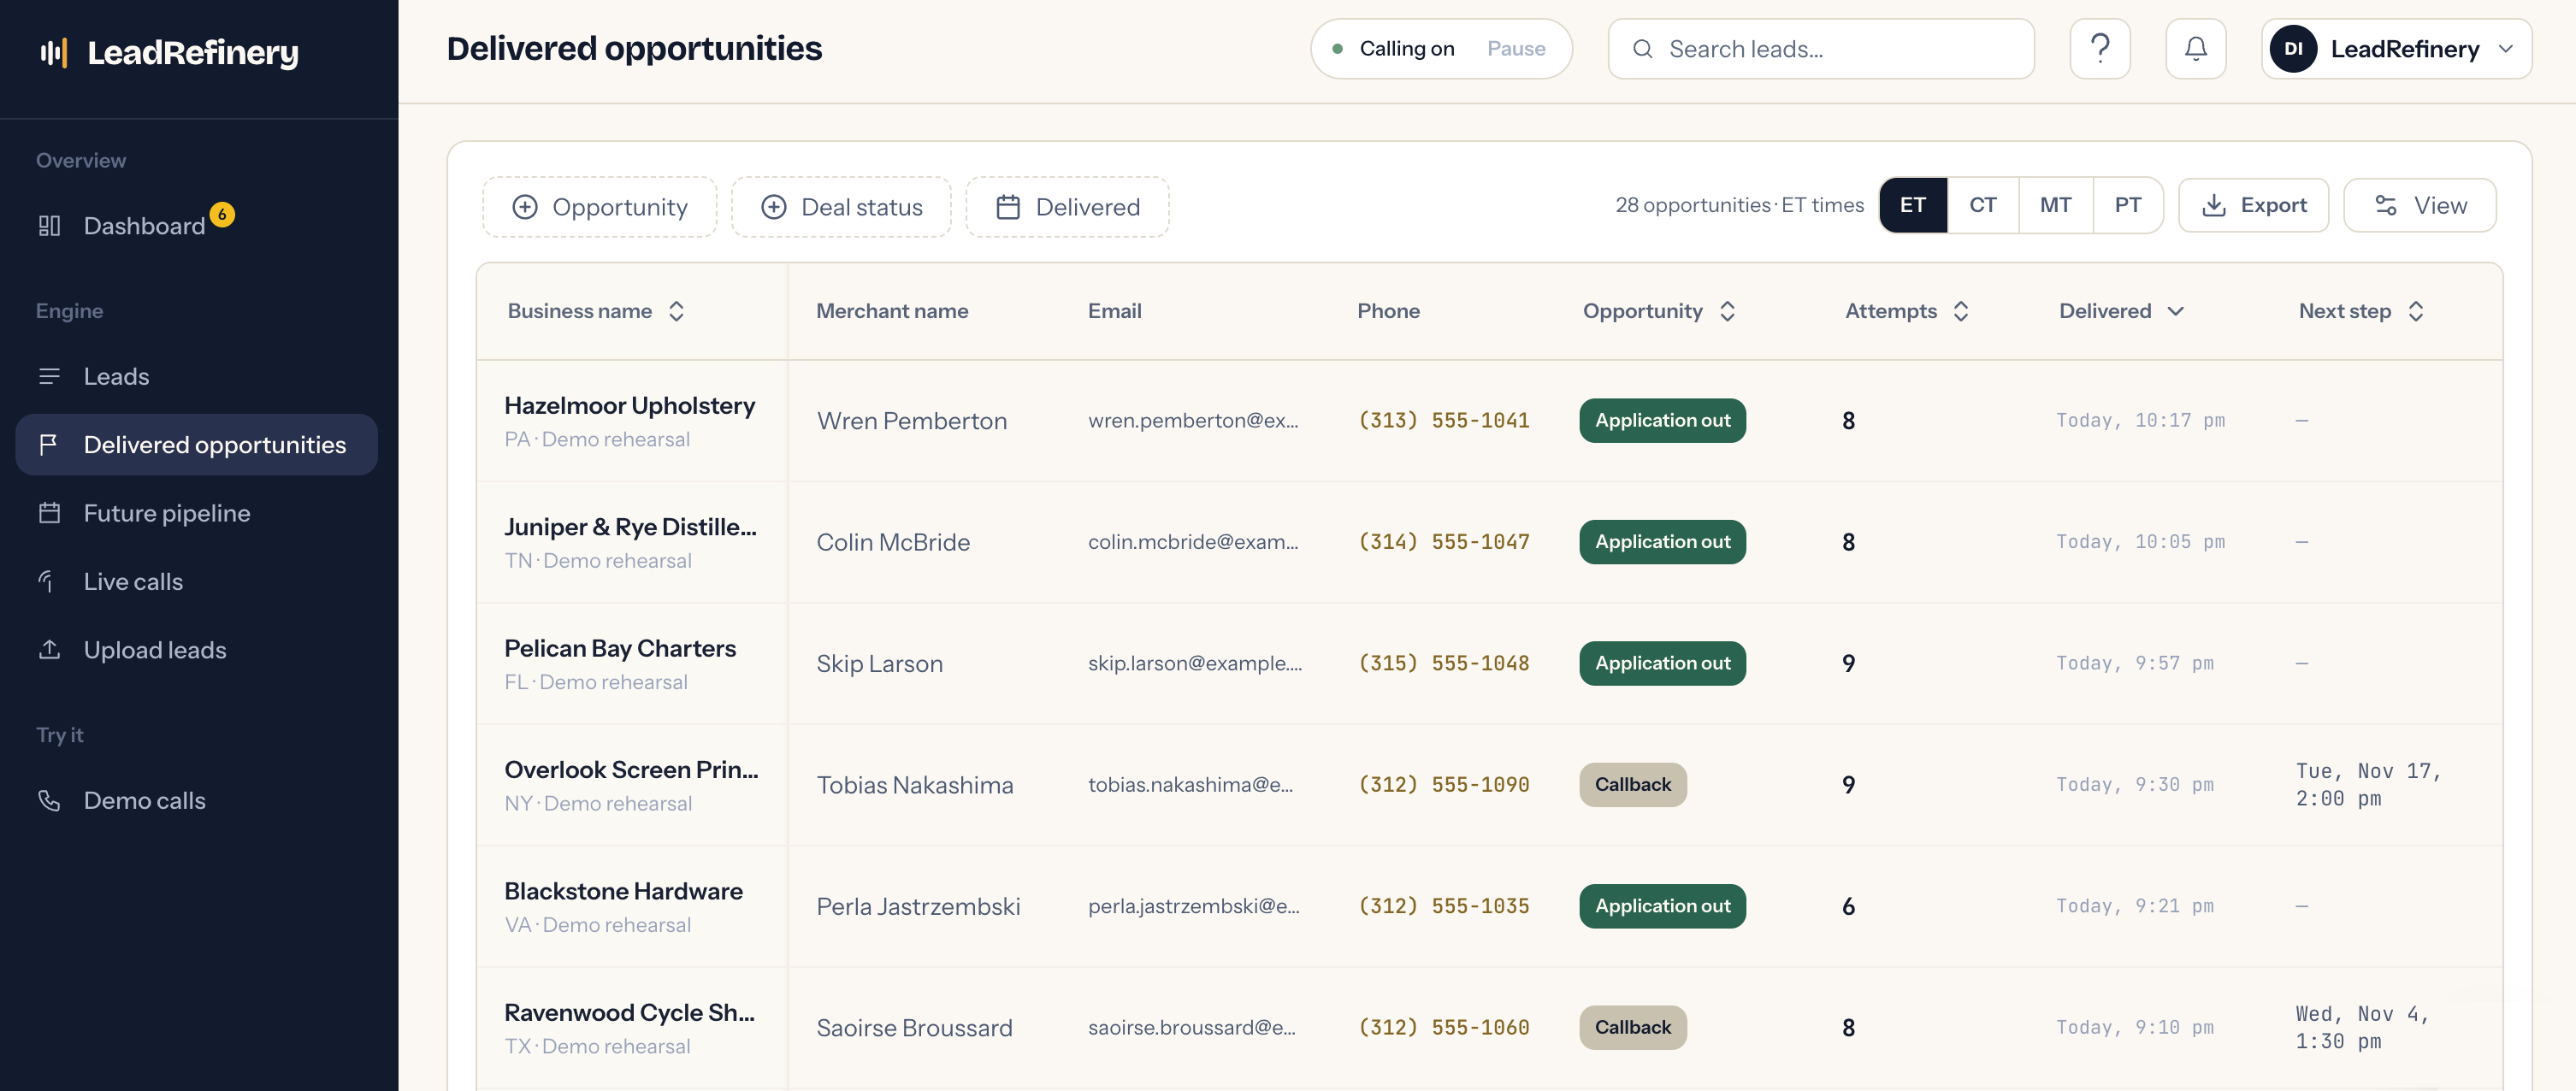Click the Merchant name column header
The image size is (2576, 1091).
coord(892,311)
